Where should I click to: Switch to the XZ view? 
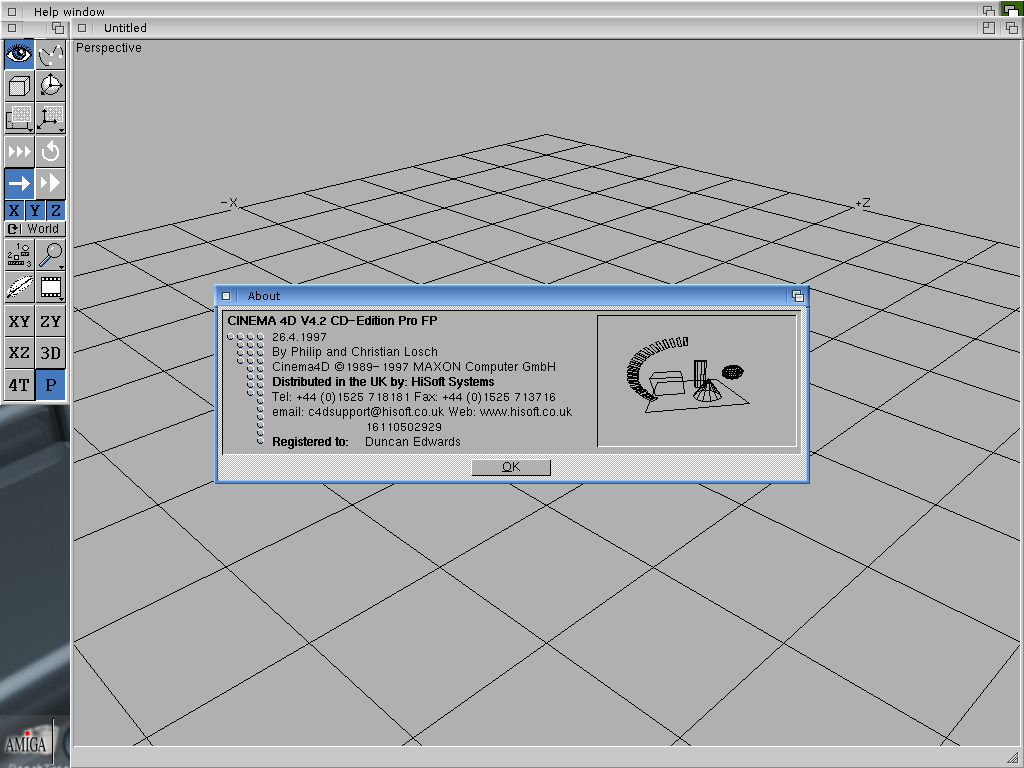point(19,353)
